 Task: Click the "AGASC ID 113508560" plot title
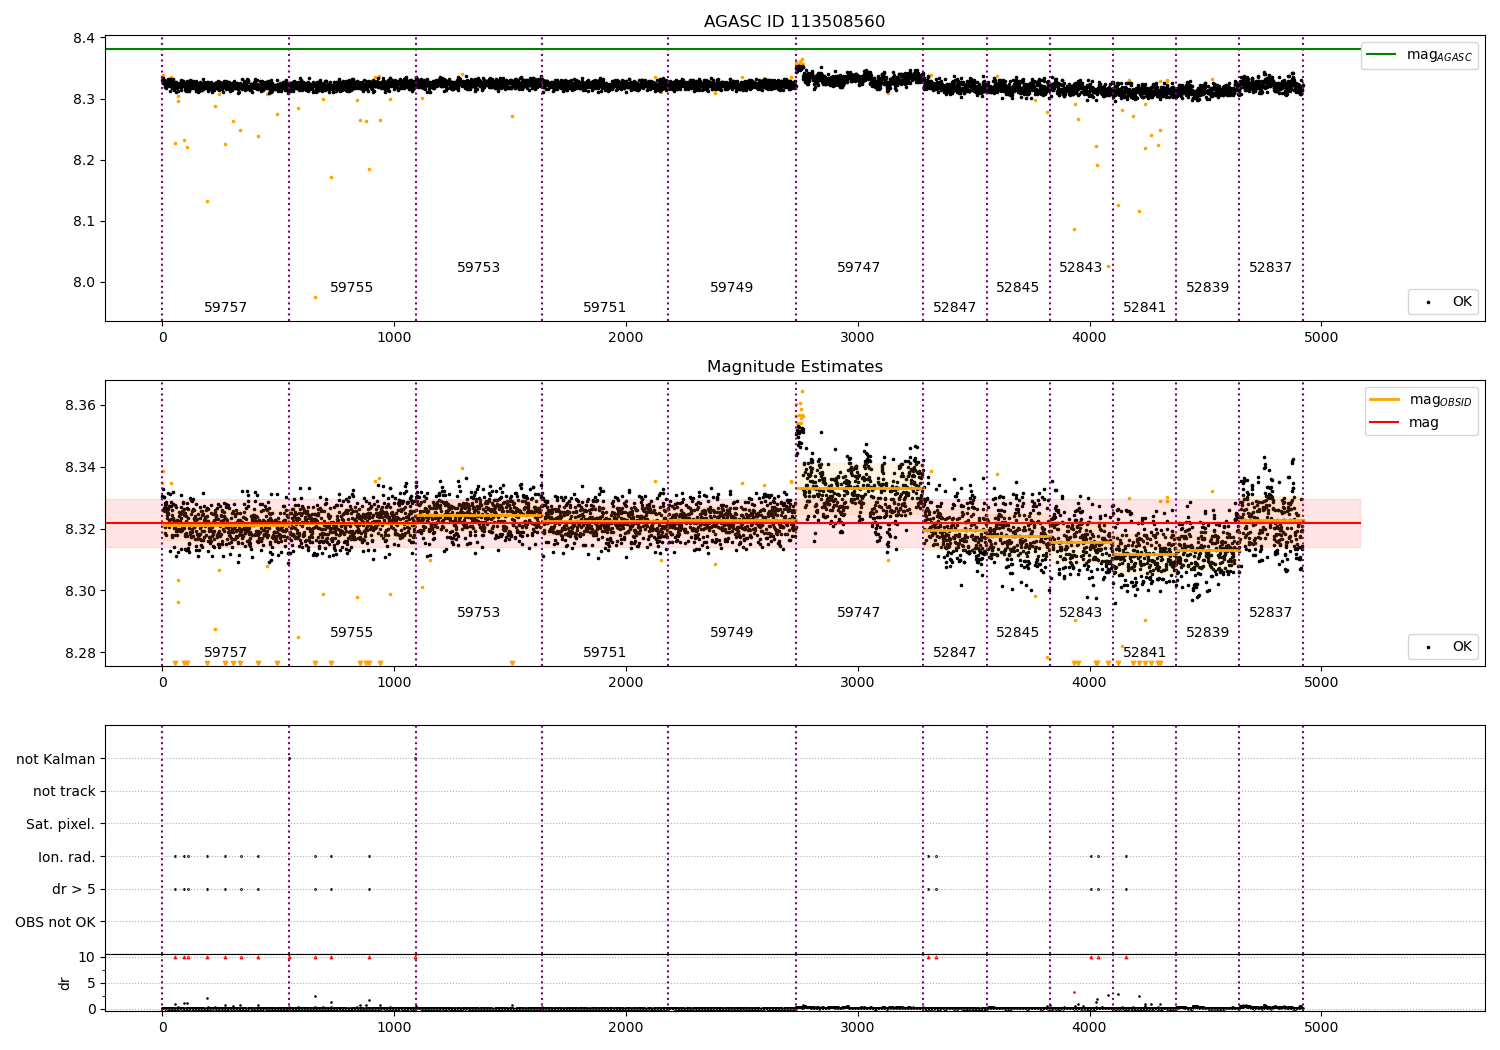[794, 22]
